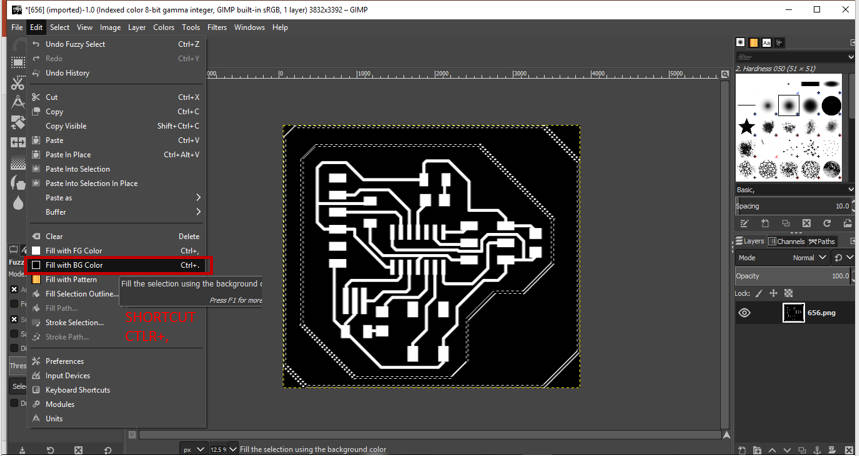
Task: Check the fourth tool option checkbox
Action: click(15, 333)
